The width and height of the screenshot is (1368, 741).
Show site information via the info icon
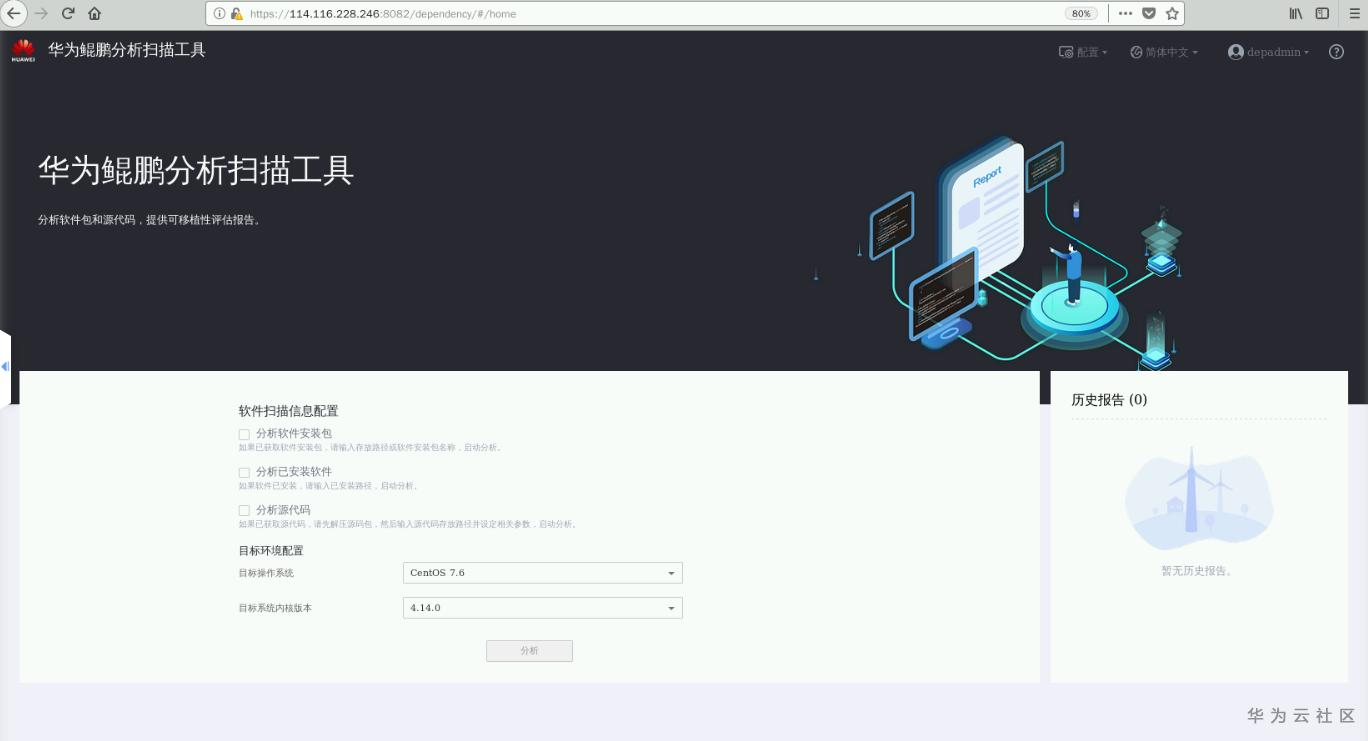(219, 14)
